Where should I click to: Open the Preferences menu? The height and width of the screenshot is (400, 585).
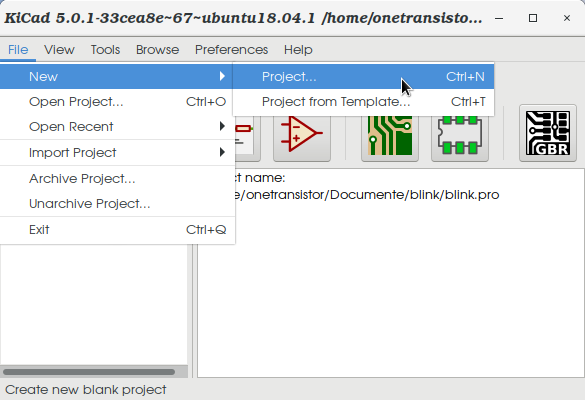tap(231, 50)
